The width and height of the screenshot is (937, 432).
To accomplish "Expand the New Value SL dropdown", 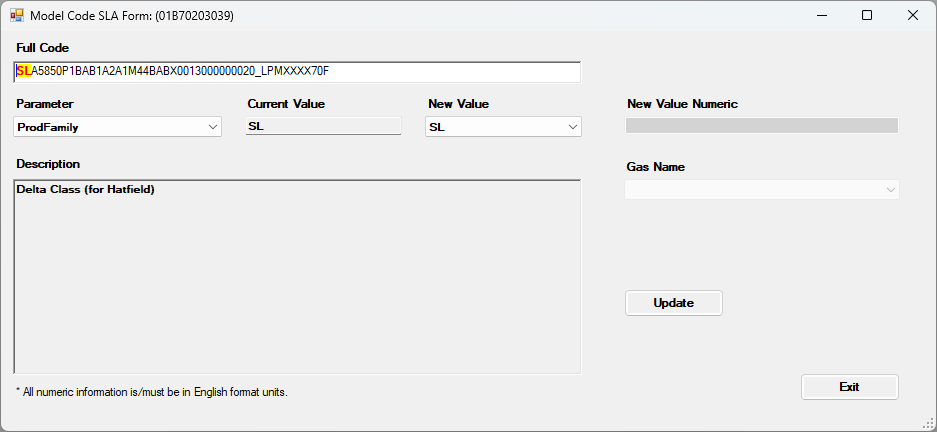I will 503,127.
